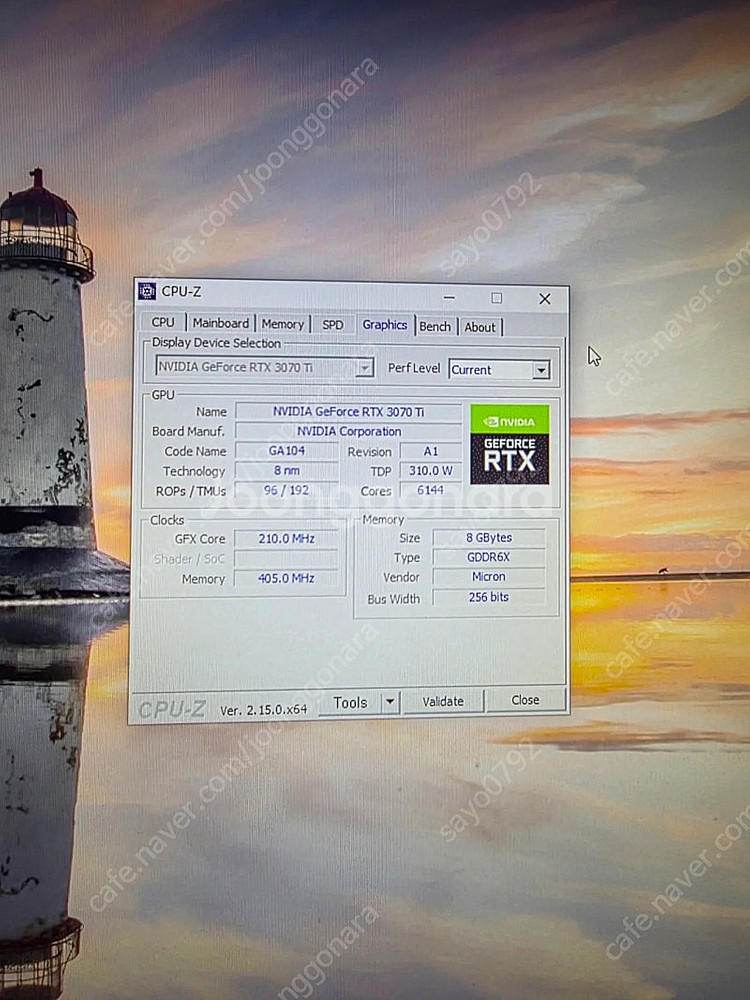The width and height of the screenshot is (750, 1000).
Task: Open the Mainboard tab
Action: [221, 323]
